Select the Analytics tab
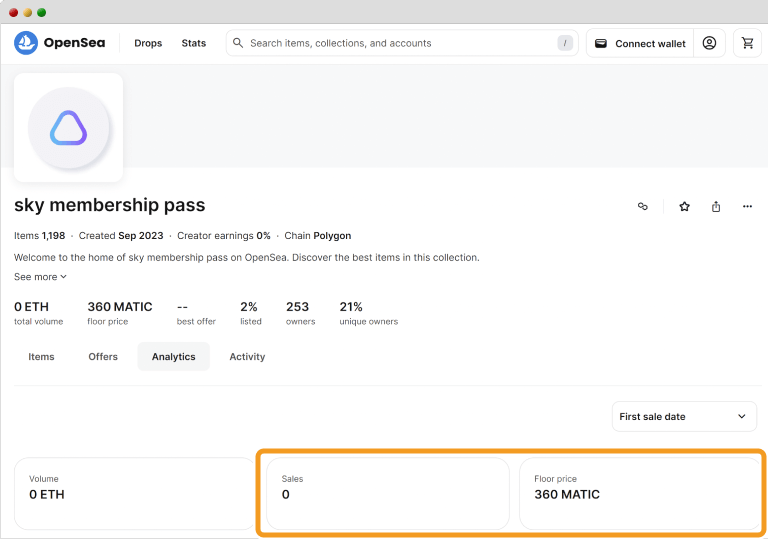Viewport: 768px width, 539px height. 173,357
